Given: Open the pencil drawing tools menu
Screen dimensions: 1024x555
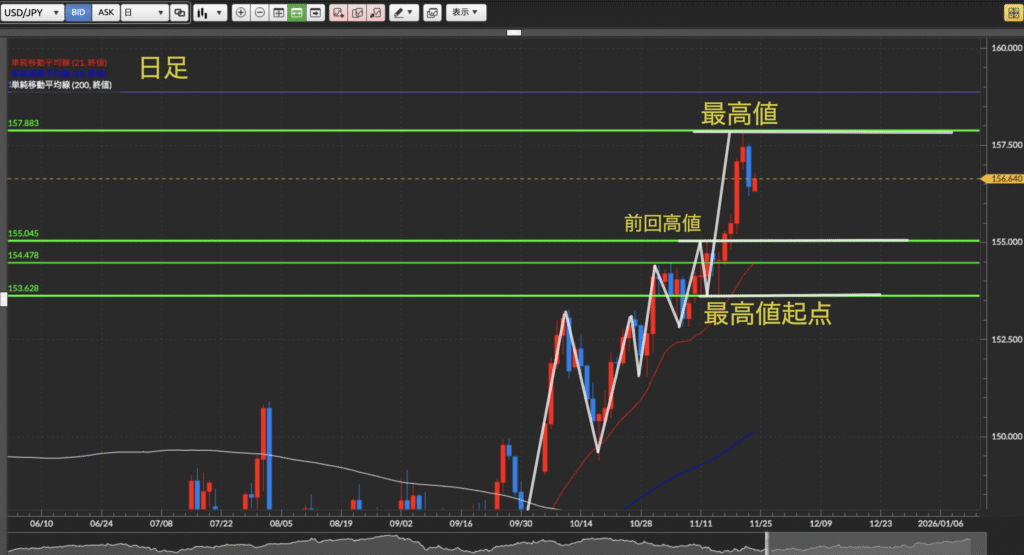Looking at the screenshot, I should pyautogui.click(x=403, y=13).
